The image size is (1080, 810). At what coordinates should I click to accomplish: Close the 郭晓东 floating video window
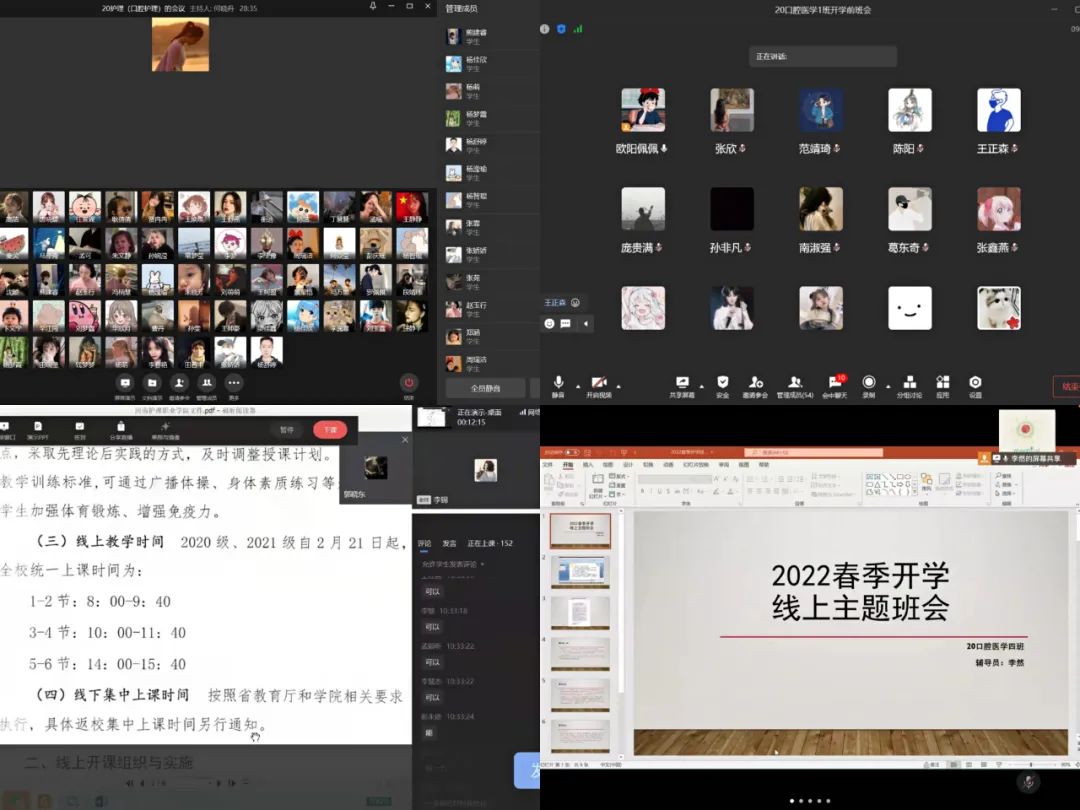(405, 440)
